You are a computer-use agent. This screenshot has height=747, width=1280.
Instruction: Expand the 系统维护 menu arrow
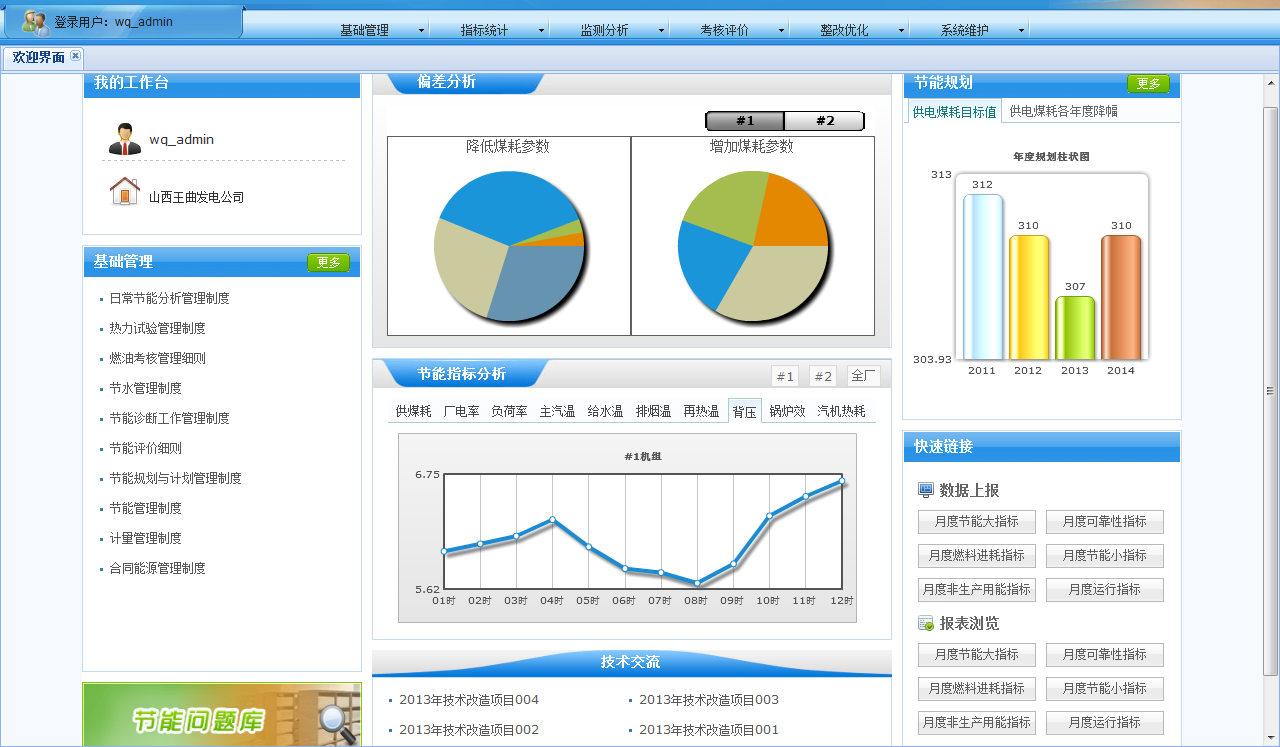pos(1021,31)
